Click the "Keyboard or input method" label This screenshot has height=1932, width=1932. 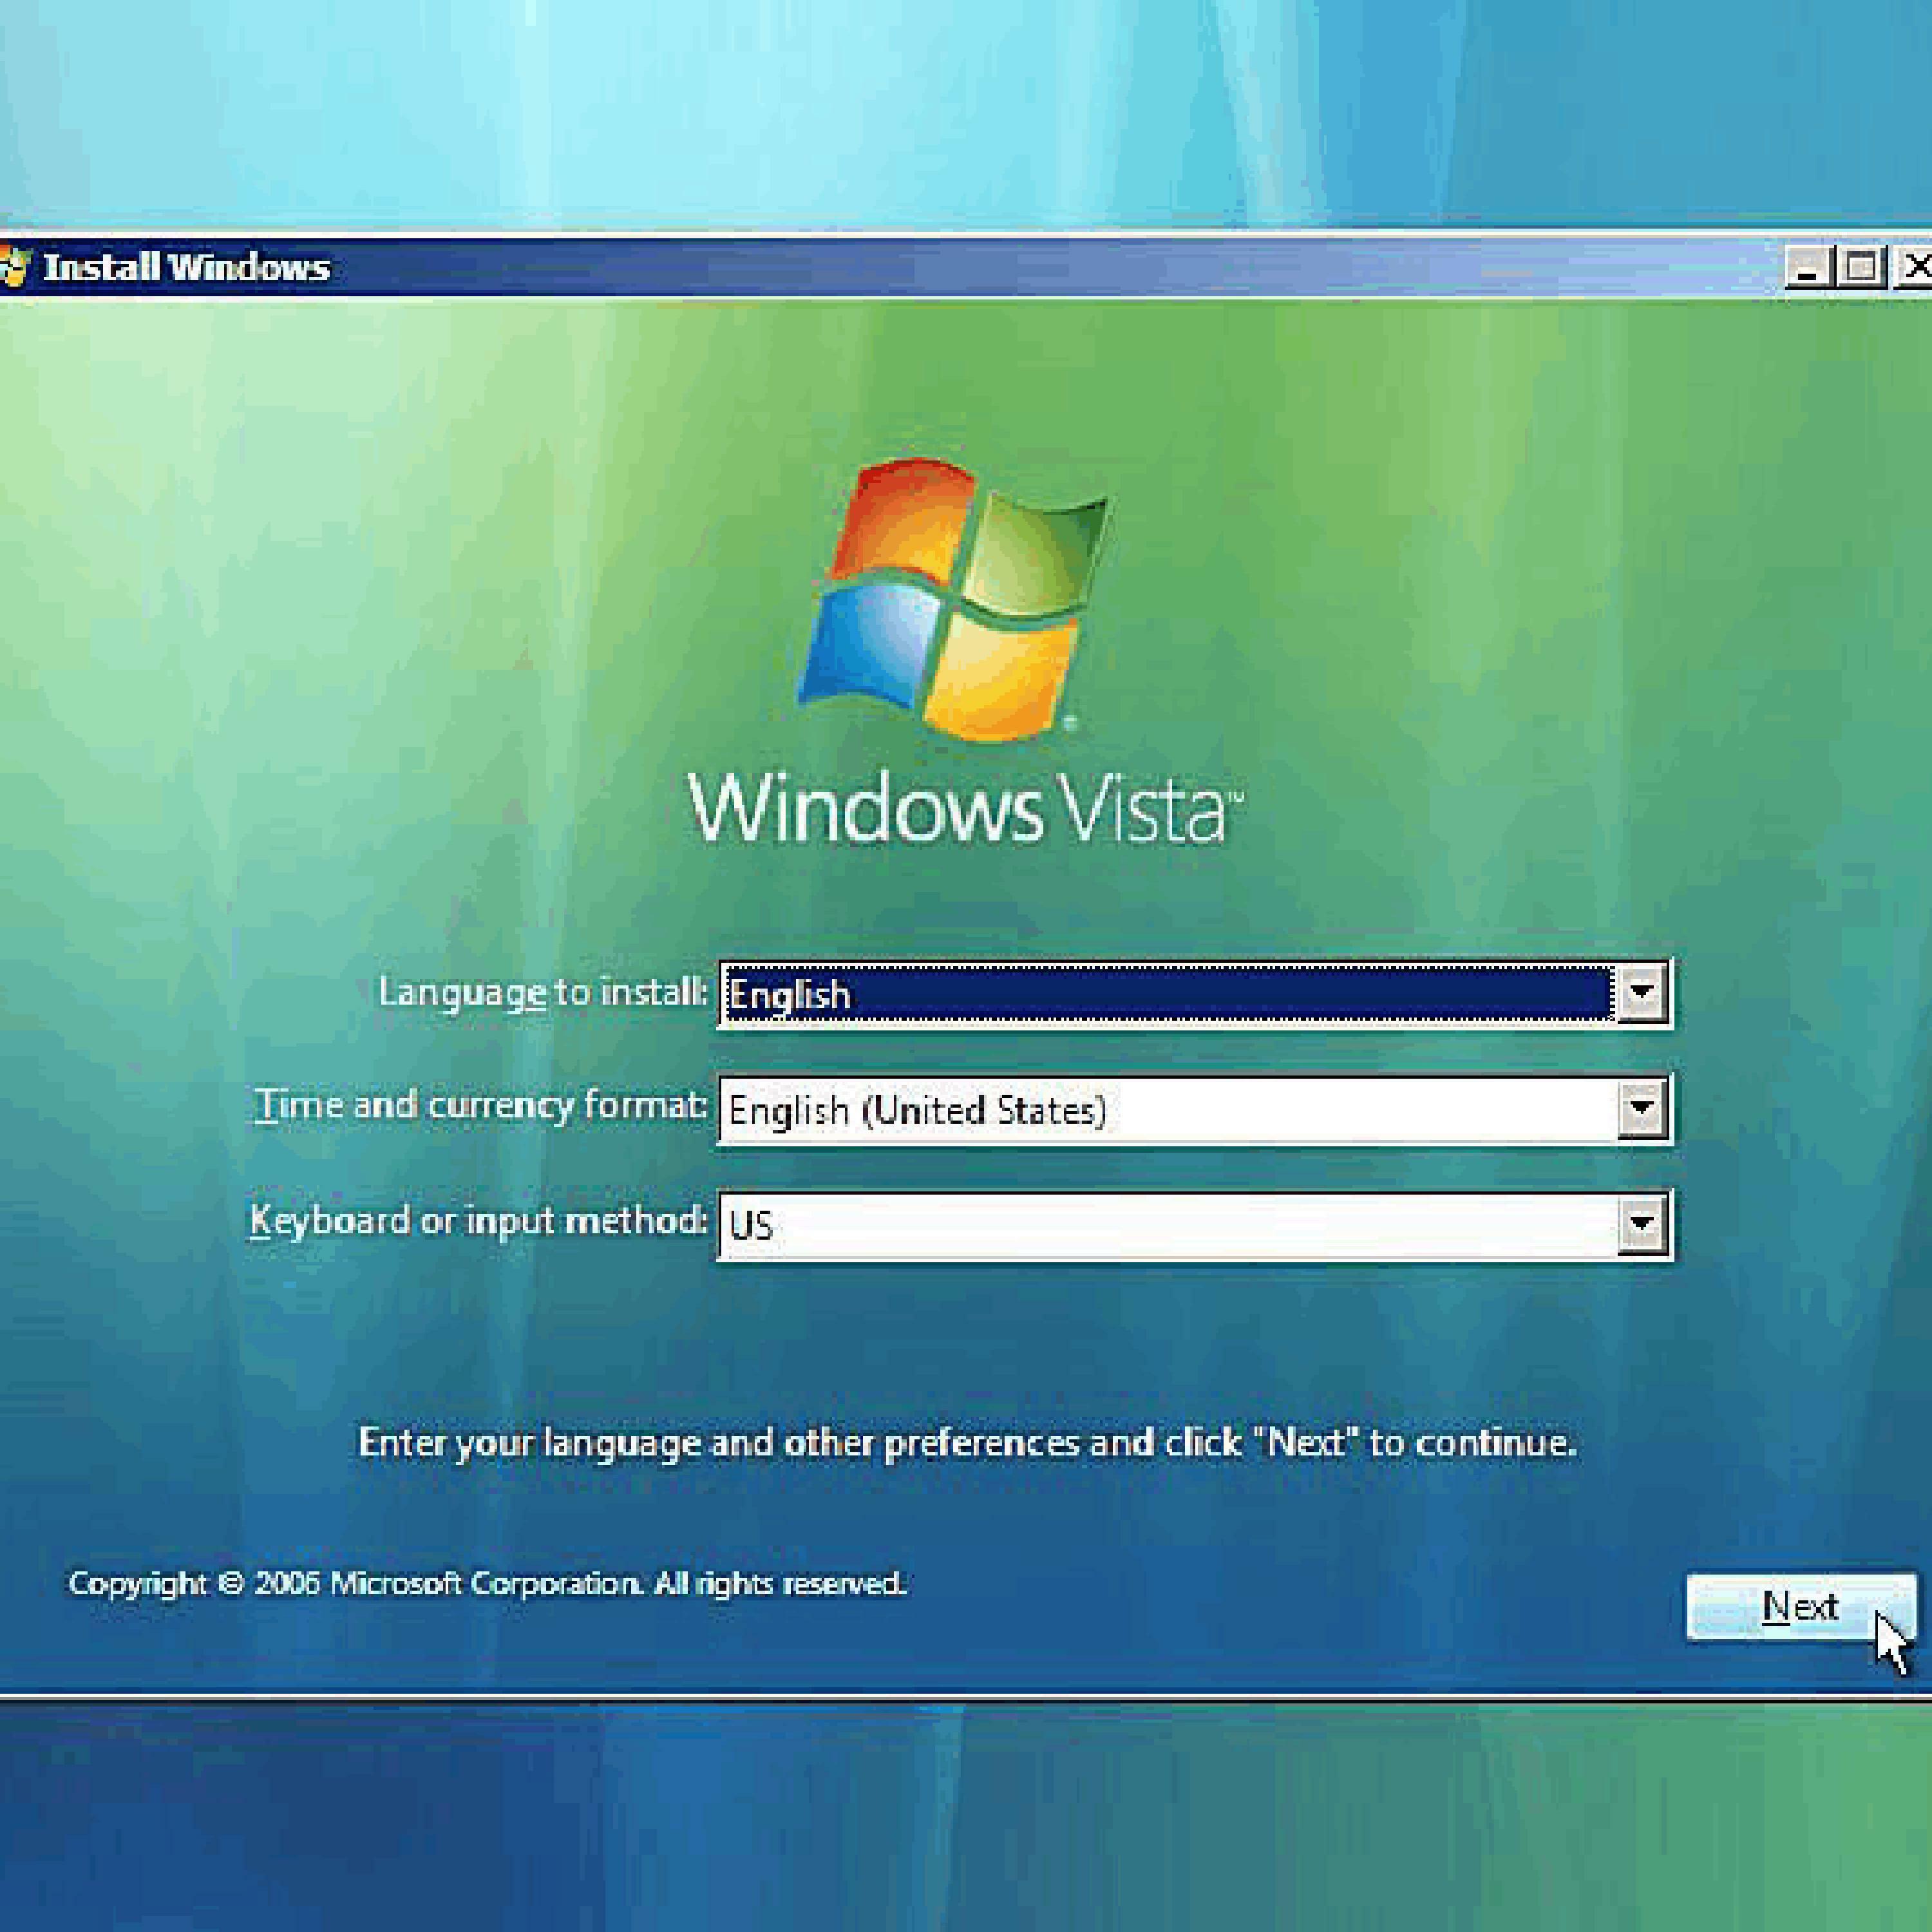coord(478,1221)
